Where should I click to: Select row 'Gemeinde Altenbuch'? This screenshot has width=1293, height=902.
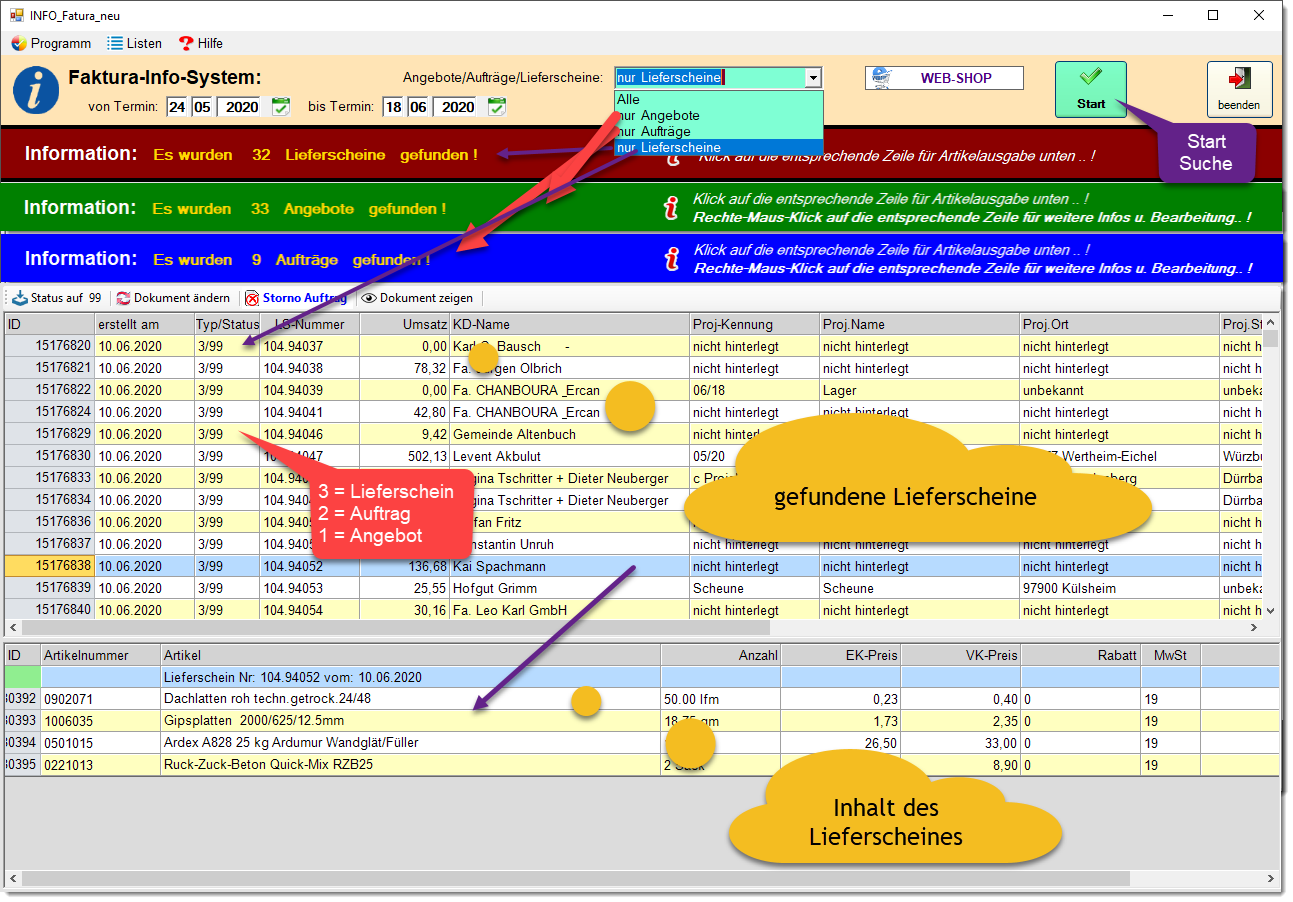point(633,434)
